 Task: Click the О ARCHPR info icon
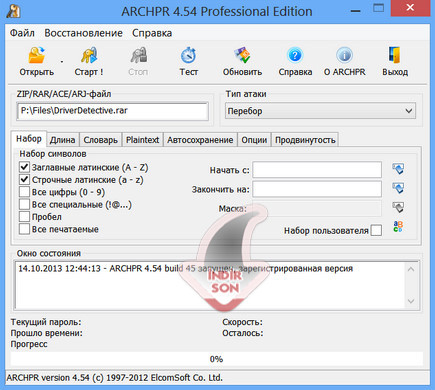coord(344,55)
